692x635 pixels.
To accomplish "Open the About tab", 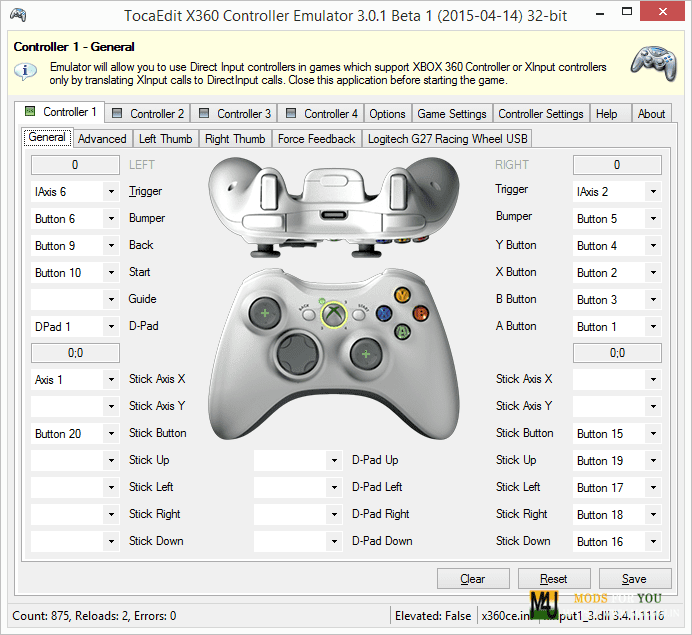I will pyautogui.click(x=651, y=113).
